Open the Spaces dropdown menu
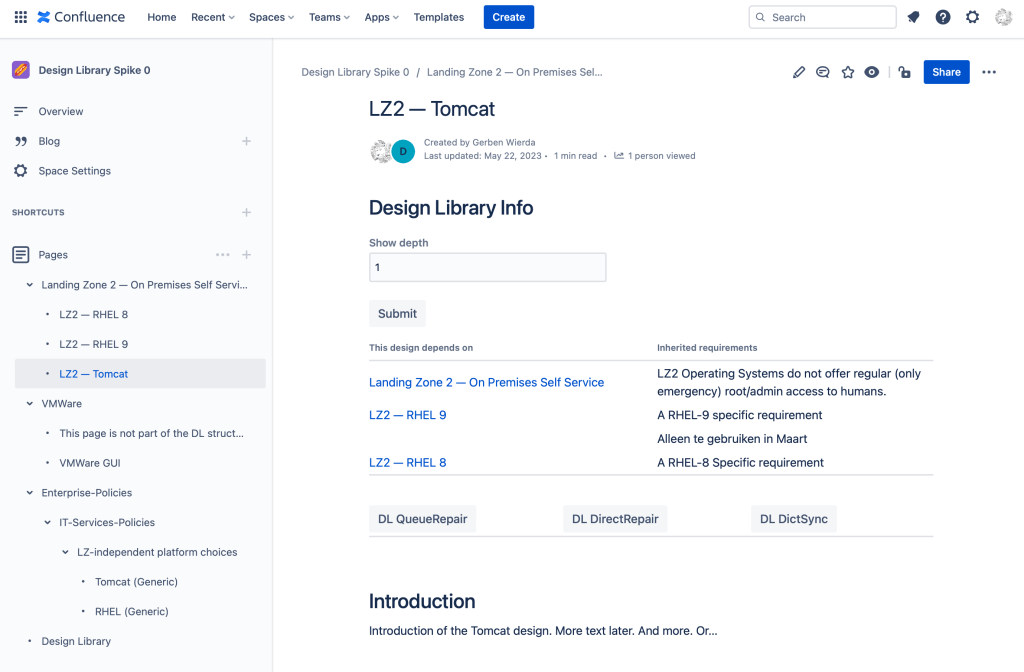This screenshot has height=672, width=1024. pyautogui.click(x=271, y=17)
